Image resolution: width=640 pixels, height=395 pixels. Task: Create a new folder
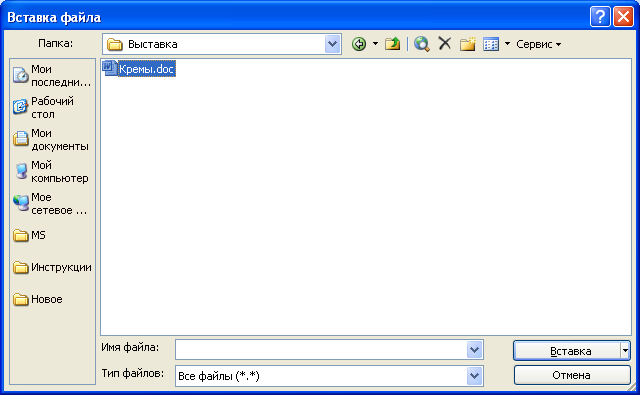point(468,44)
